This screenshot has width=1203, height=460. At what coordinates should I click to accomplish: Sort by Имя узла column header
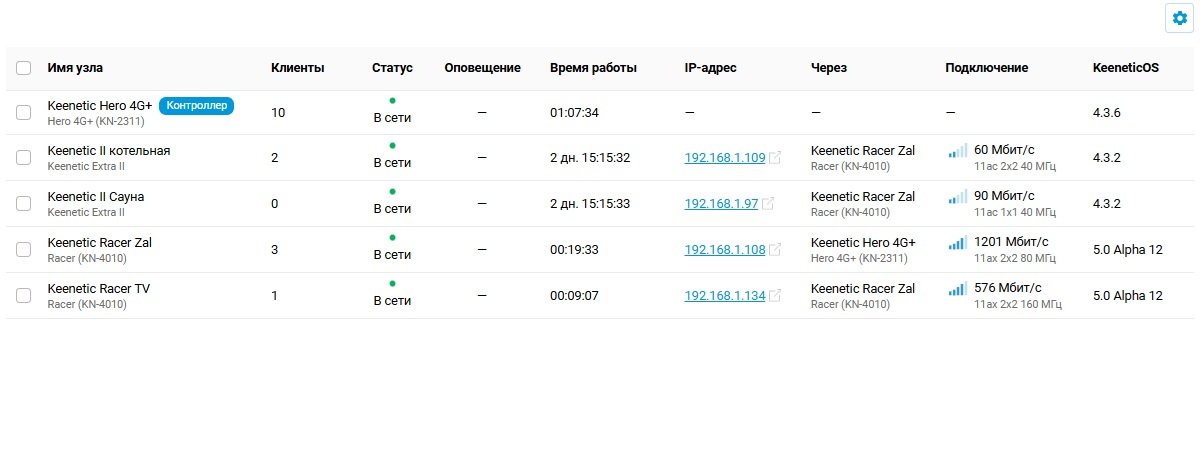75,68
